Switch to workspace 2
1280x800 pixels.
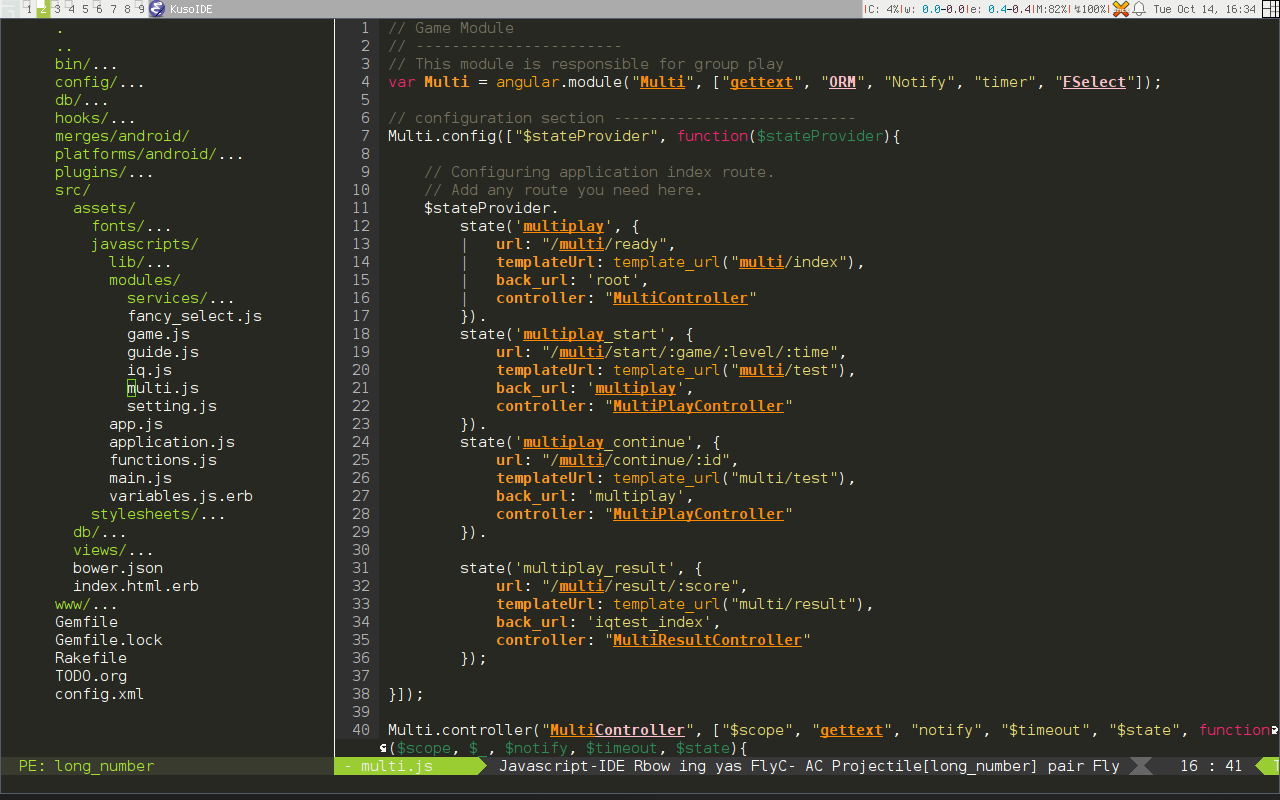point(43,9)
